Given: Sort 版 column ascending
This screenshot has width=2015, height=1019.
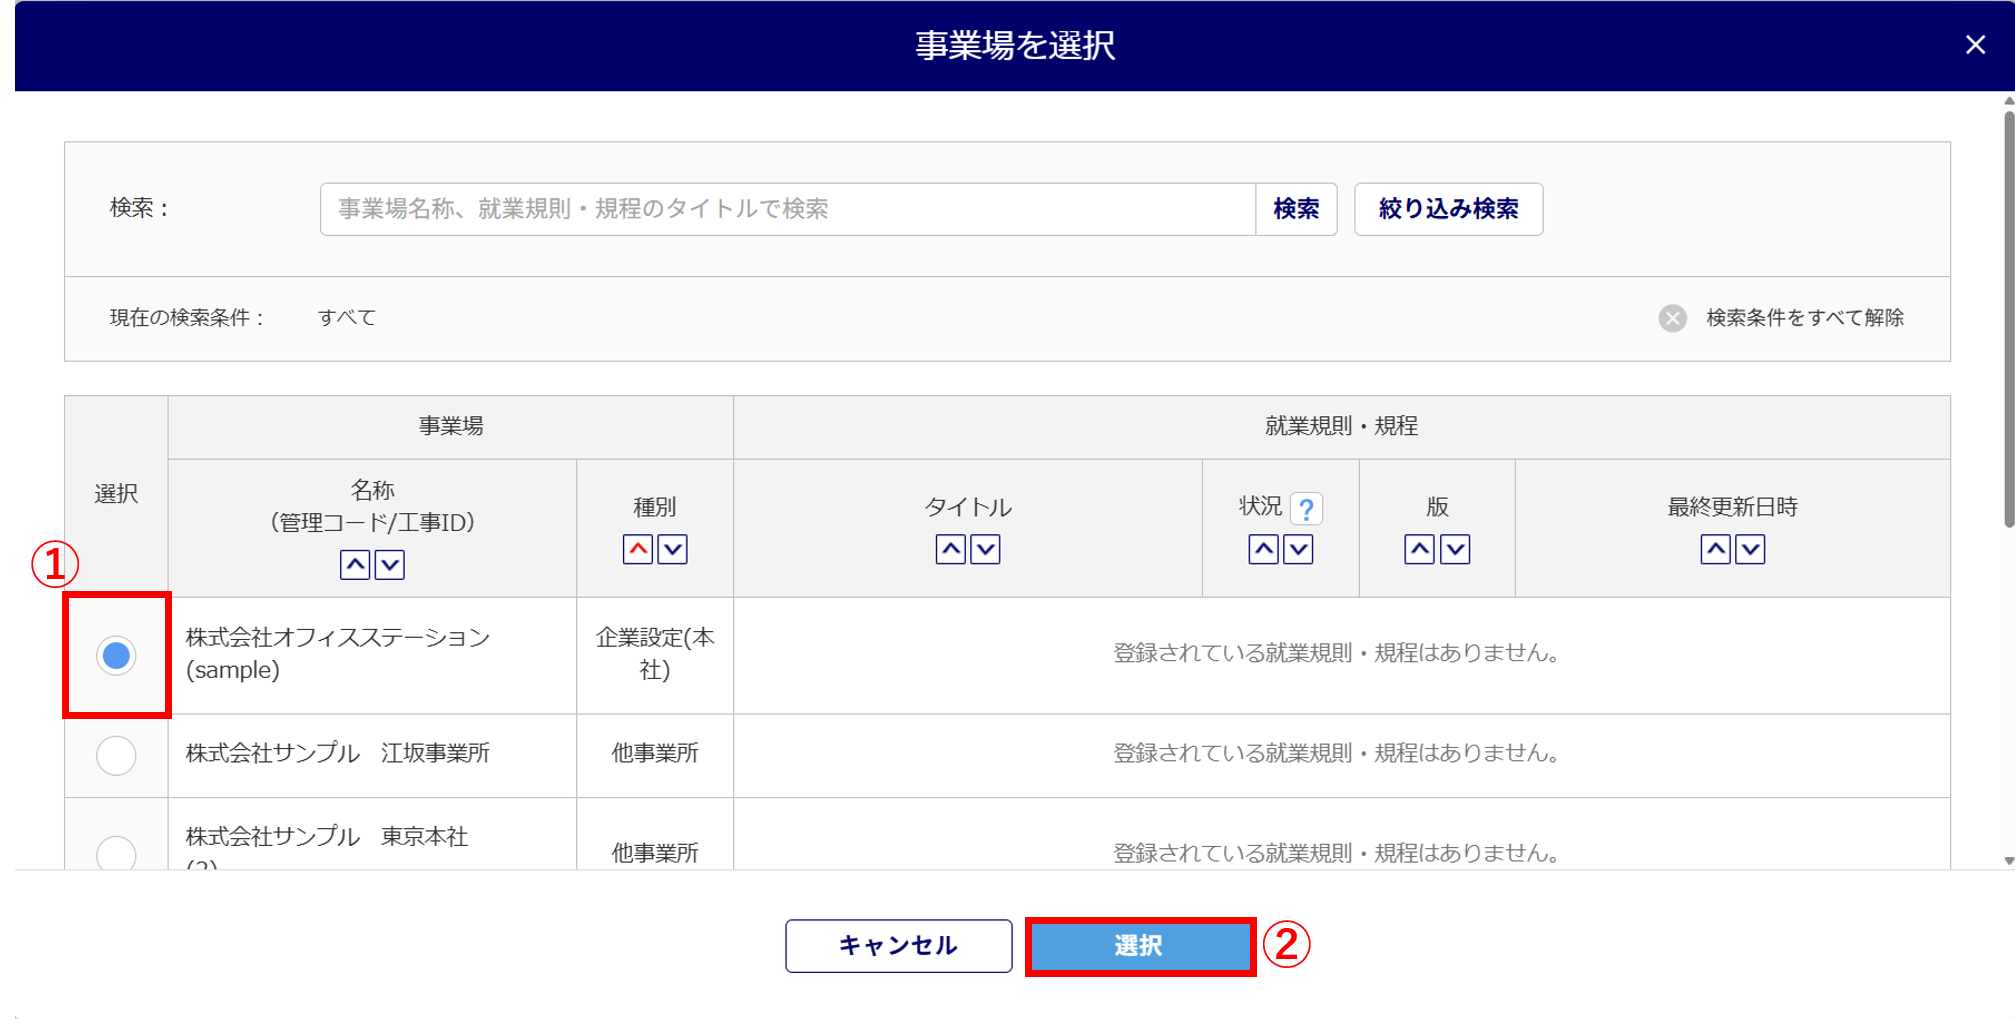Looking at the screenshot, I should [1419, 549].
